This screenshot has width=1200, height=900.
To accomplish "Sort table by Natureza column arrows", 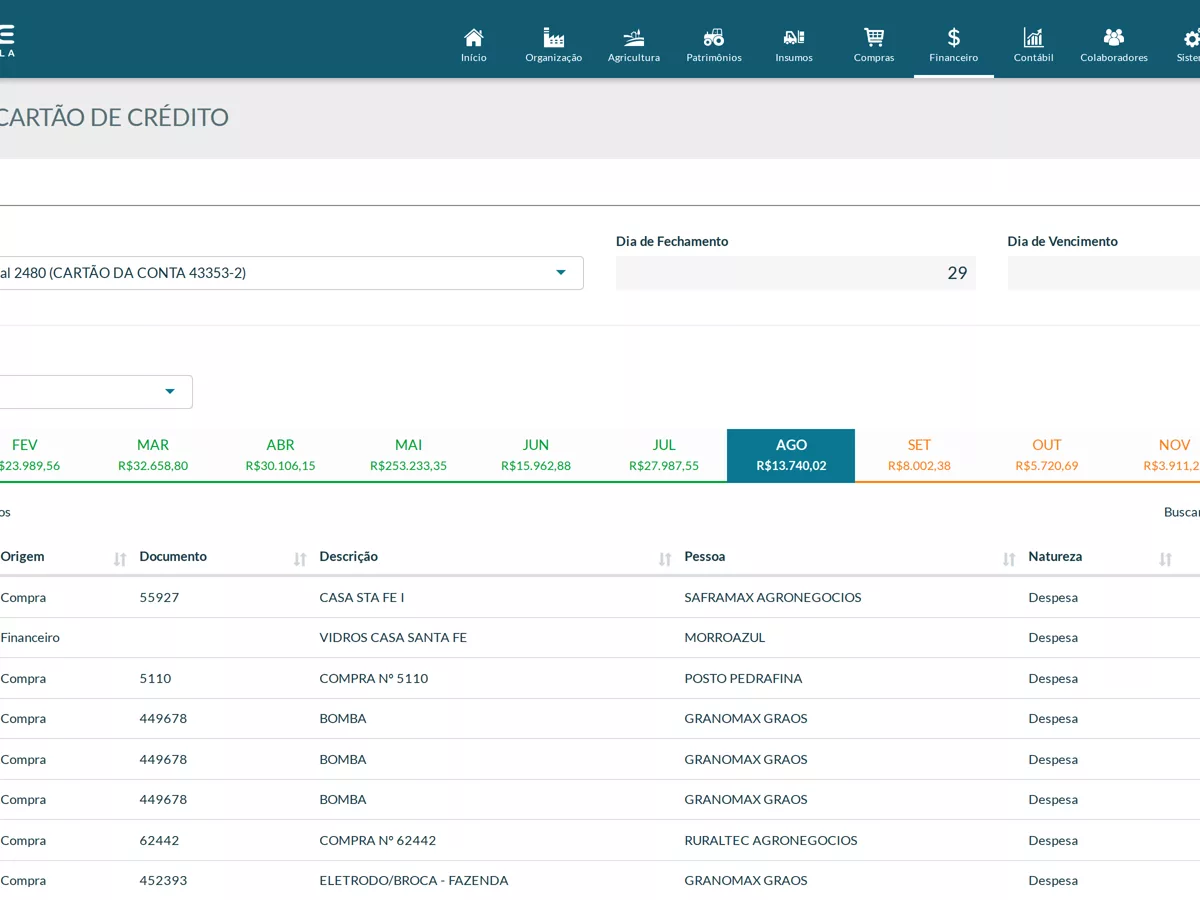I will coord(1165,559).
